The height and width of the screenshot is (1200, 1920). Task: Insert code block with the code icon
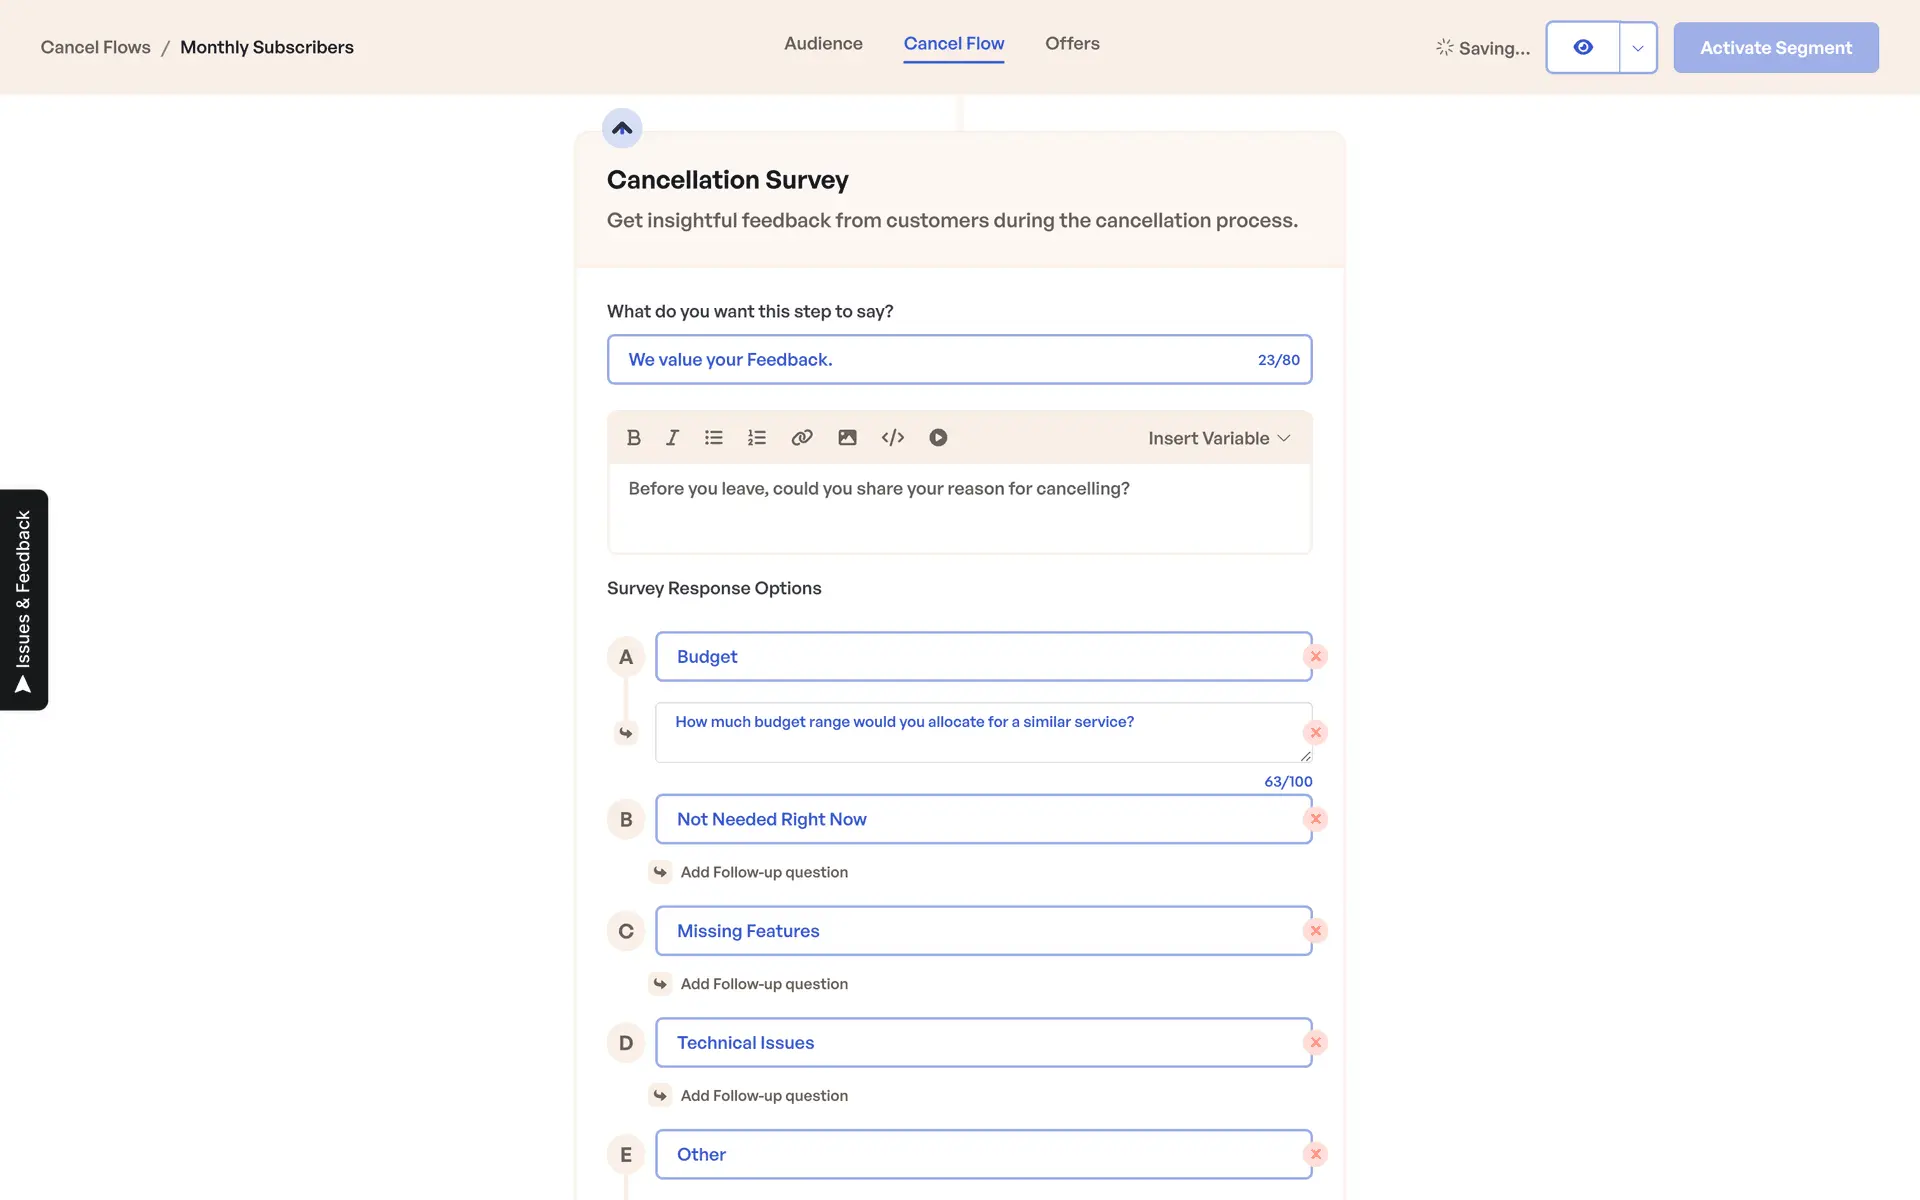(892, 438)
